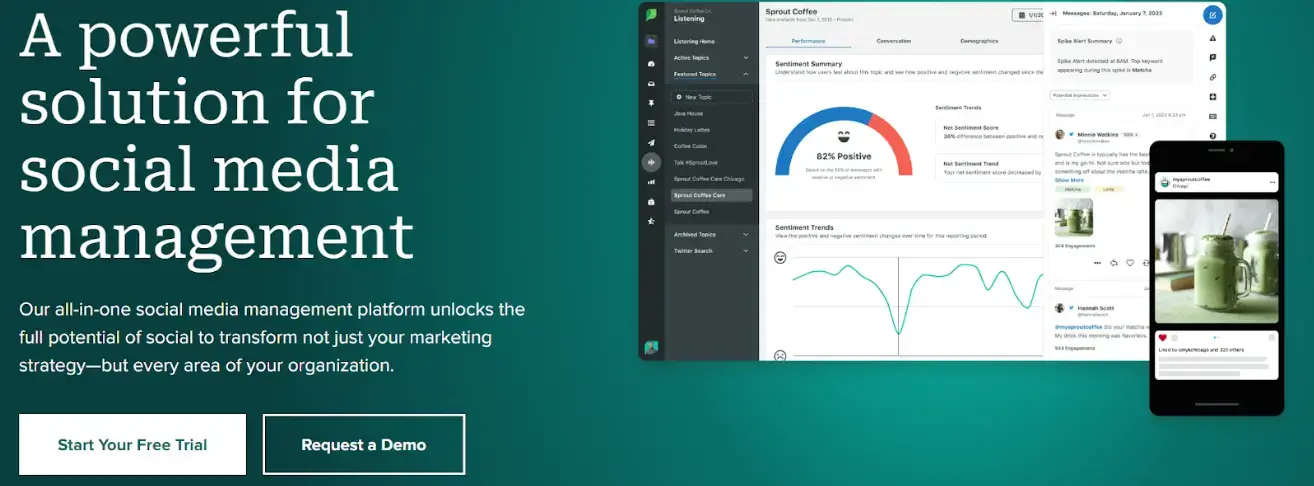Open the alert triangle icon on right rail
The width and height of the screenshot is (1314, 486).
[1213, 38]
